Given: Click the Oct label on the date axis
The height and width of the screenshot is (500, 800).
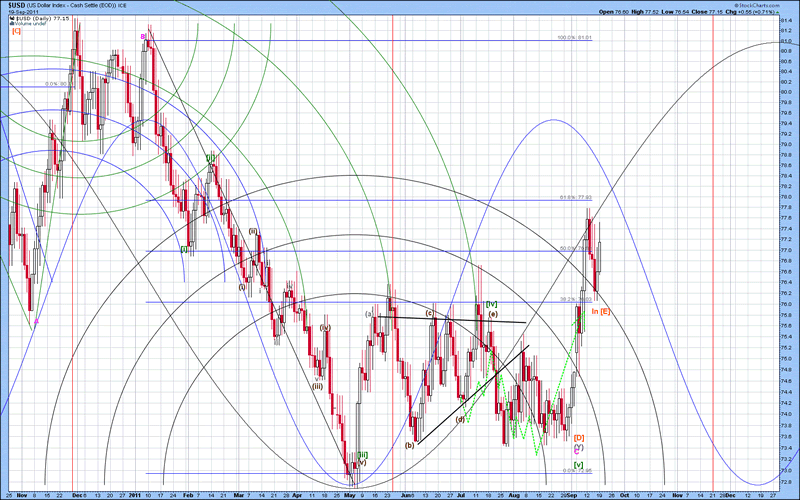Looking at the screenshot, I should [625, 494].
